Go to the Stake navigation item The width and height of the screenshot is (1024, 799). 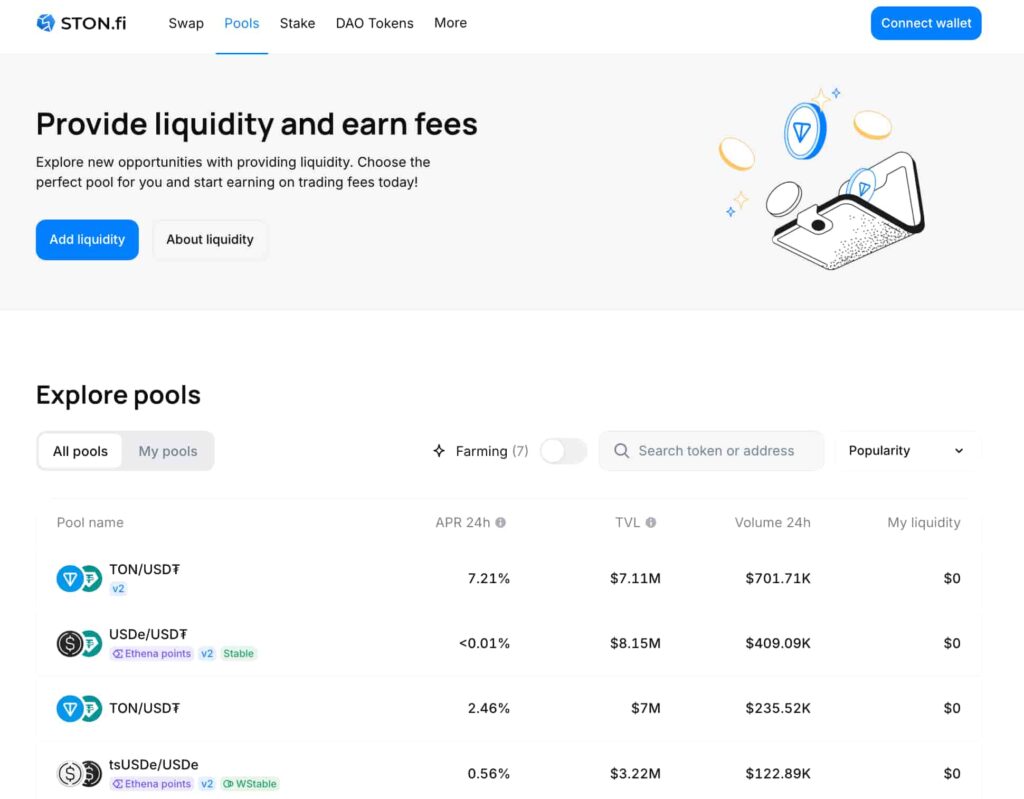(297, 23)
